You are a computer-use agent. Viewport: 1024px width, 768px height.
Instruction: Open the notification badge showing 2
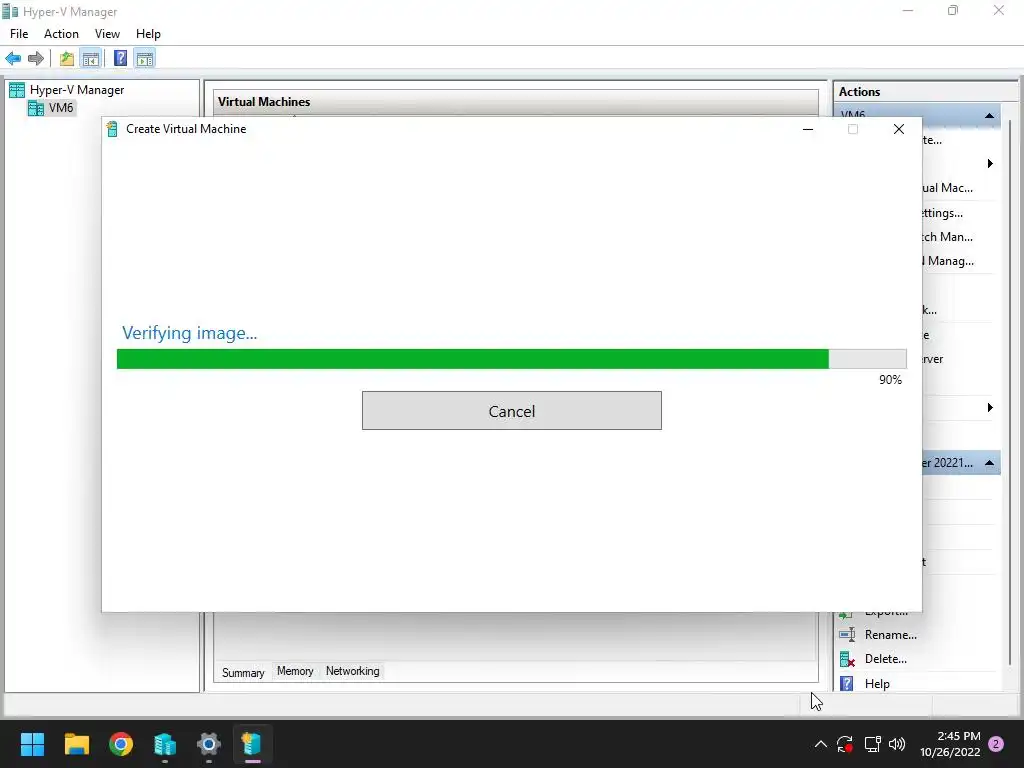(996, 744)
